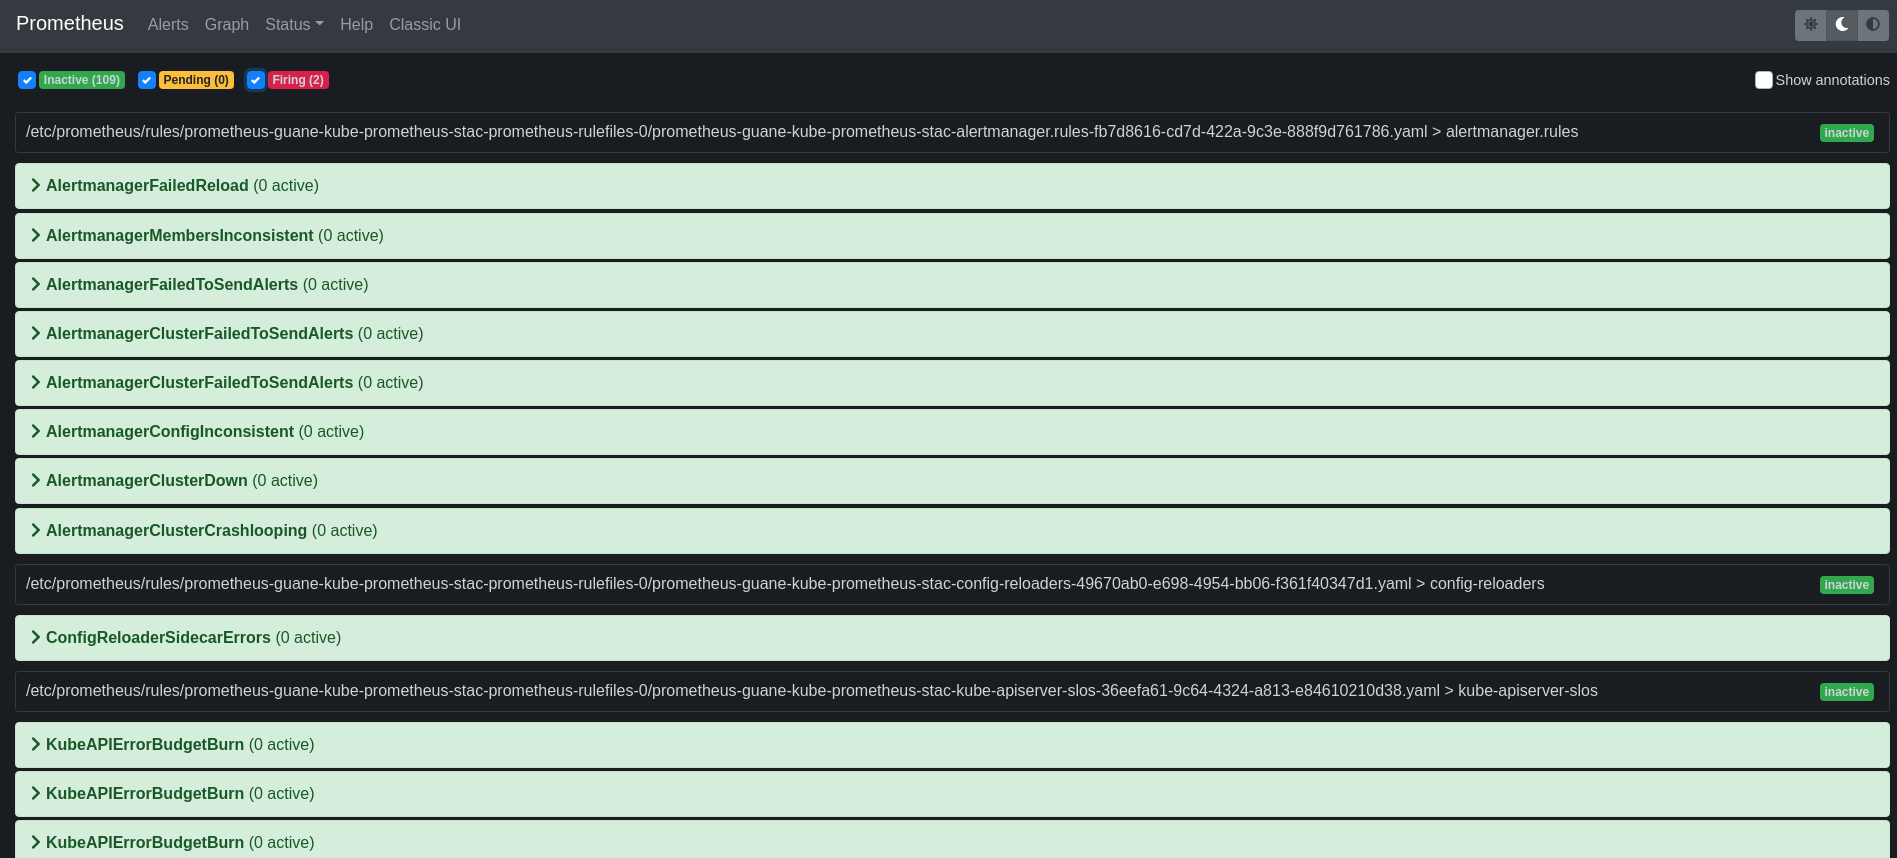Expand AlertmanagerConfigInconsistent alert rule
This screenshot has width=1897, height=858.
pos(952,432)
